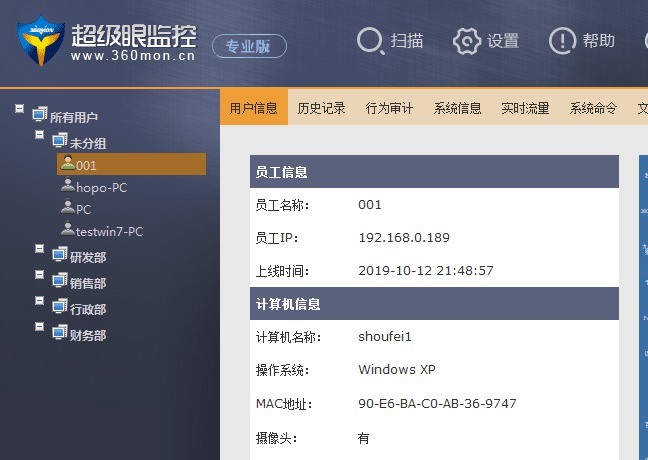Open the 系统命令 tab
Screen dimensions: 648x460
[x=593, y=108]
